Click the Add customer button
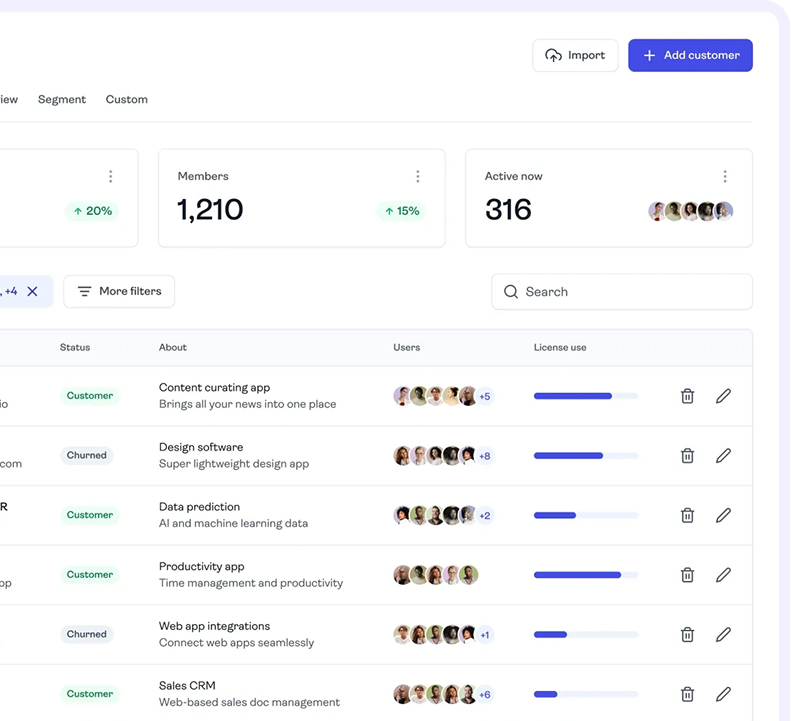Screen dimensions: 791x721 point(690,55)
